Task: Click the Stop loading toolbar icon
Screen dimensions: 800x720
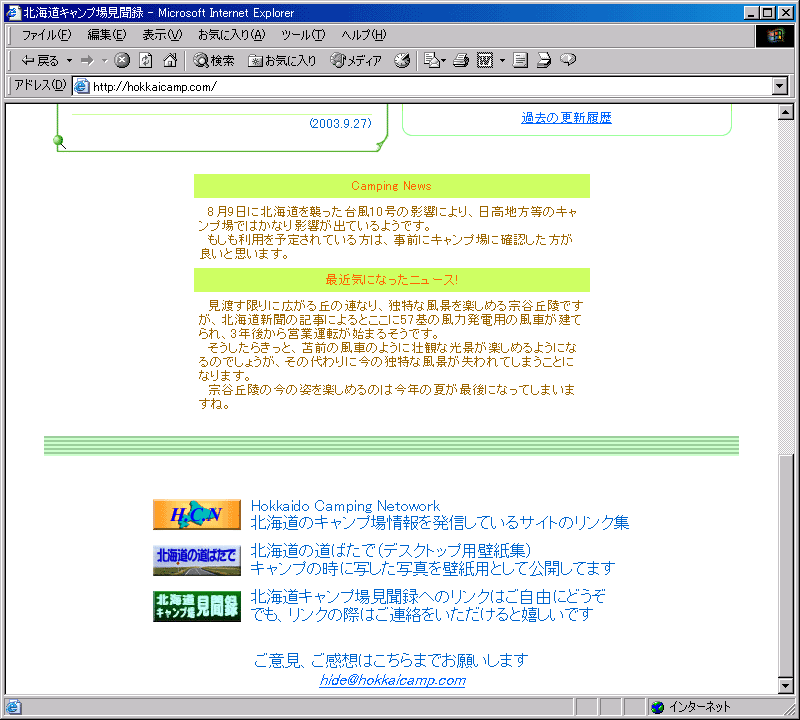Action: (x=121, y=60)
